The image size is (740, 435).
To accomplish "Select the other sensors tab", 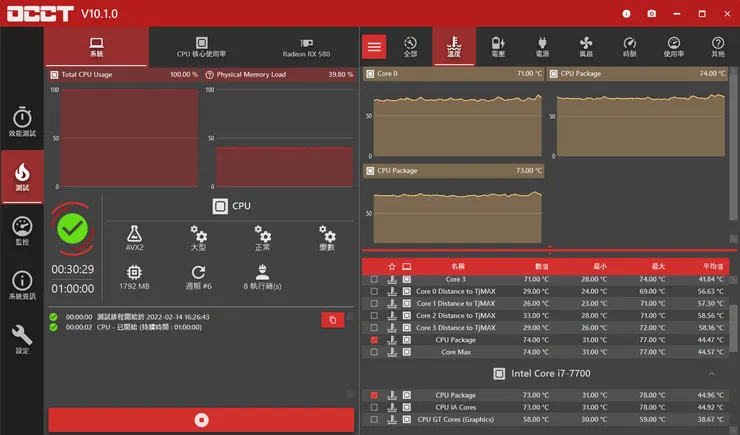I will coord(718,47).
